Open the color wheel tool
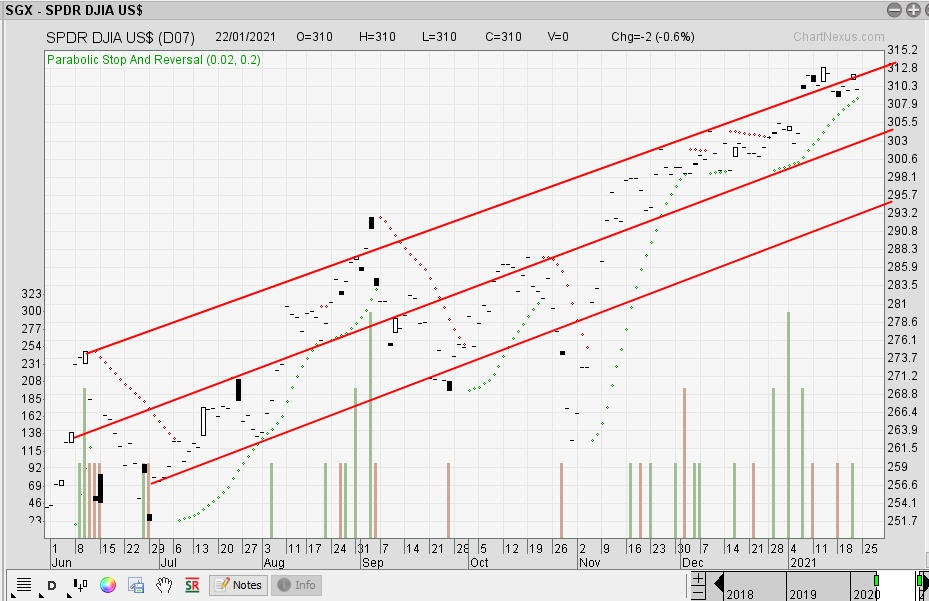 click(106, 585)
